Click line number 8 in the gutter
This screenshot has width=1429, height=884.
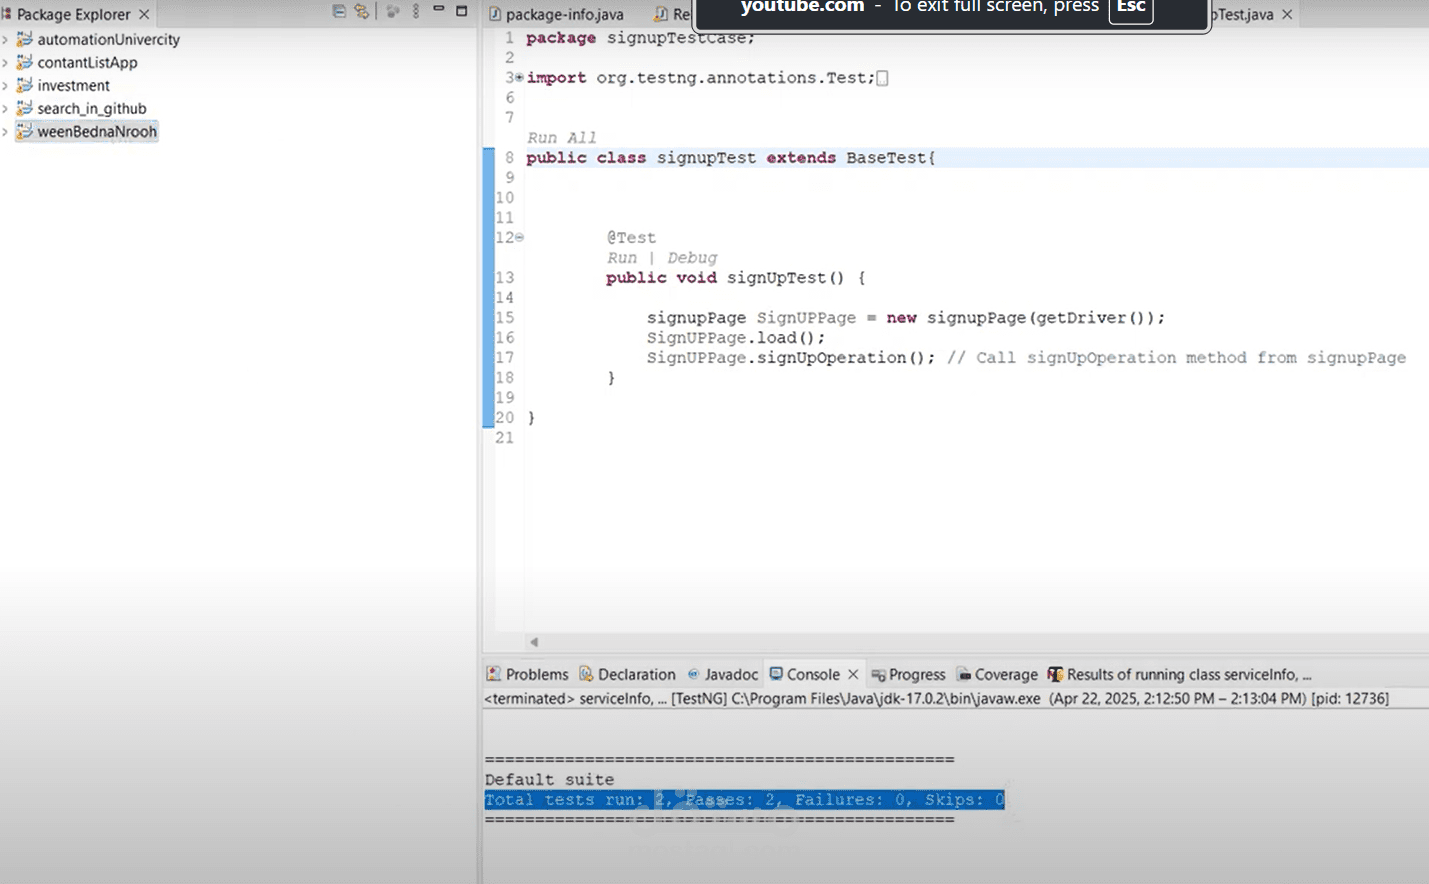click(509, 158)
